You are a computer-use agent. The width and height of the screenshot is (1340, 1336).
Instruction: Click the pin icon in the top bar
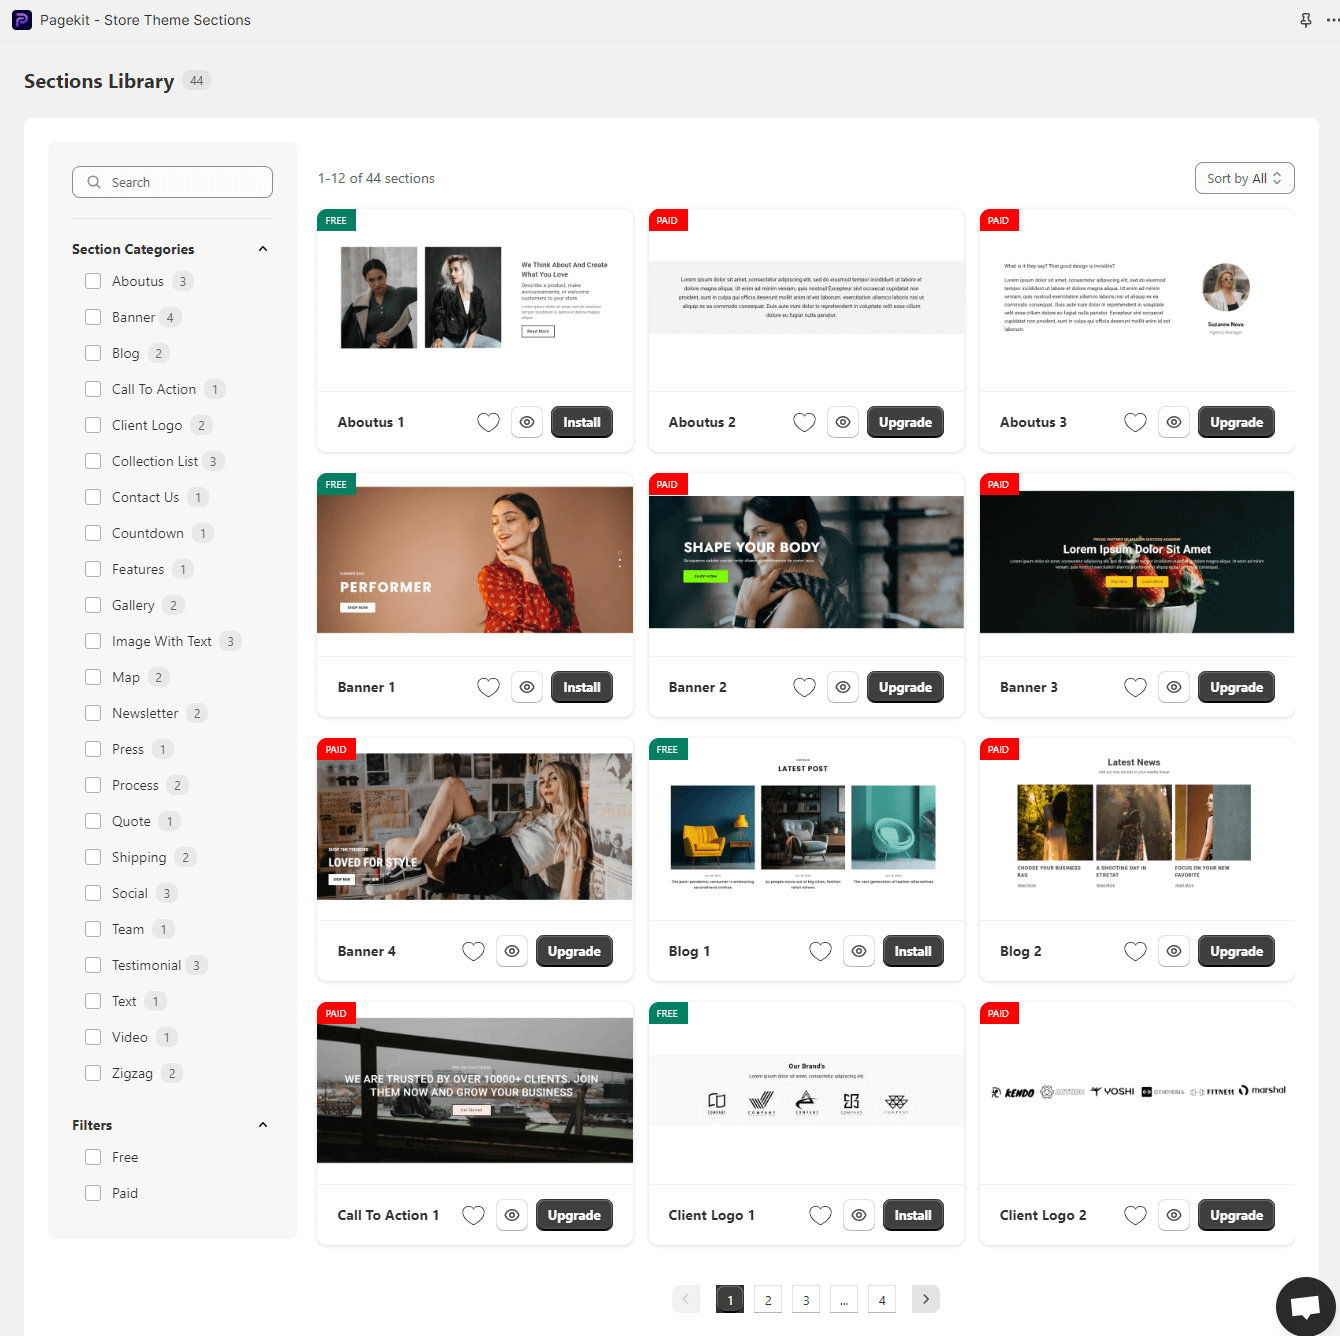point(1305,20)
